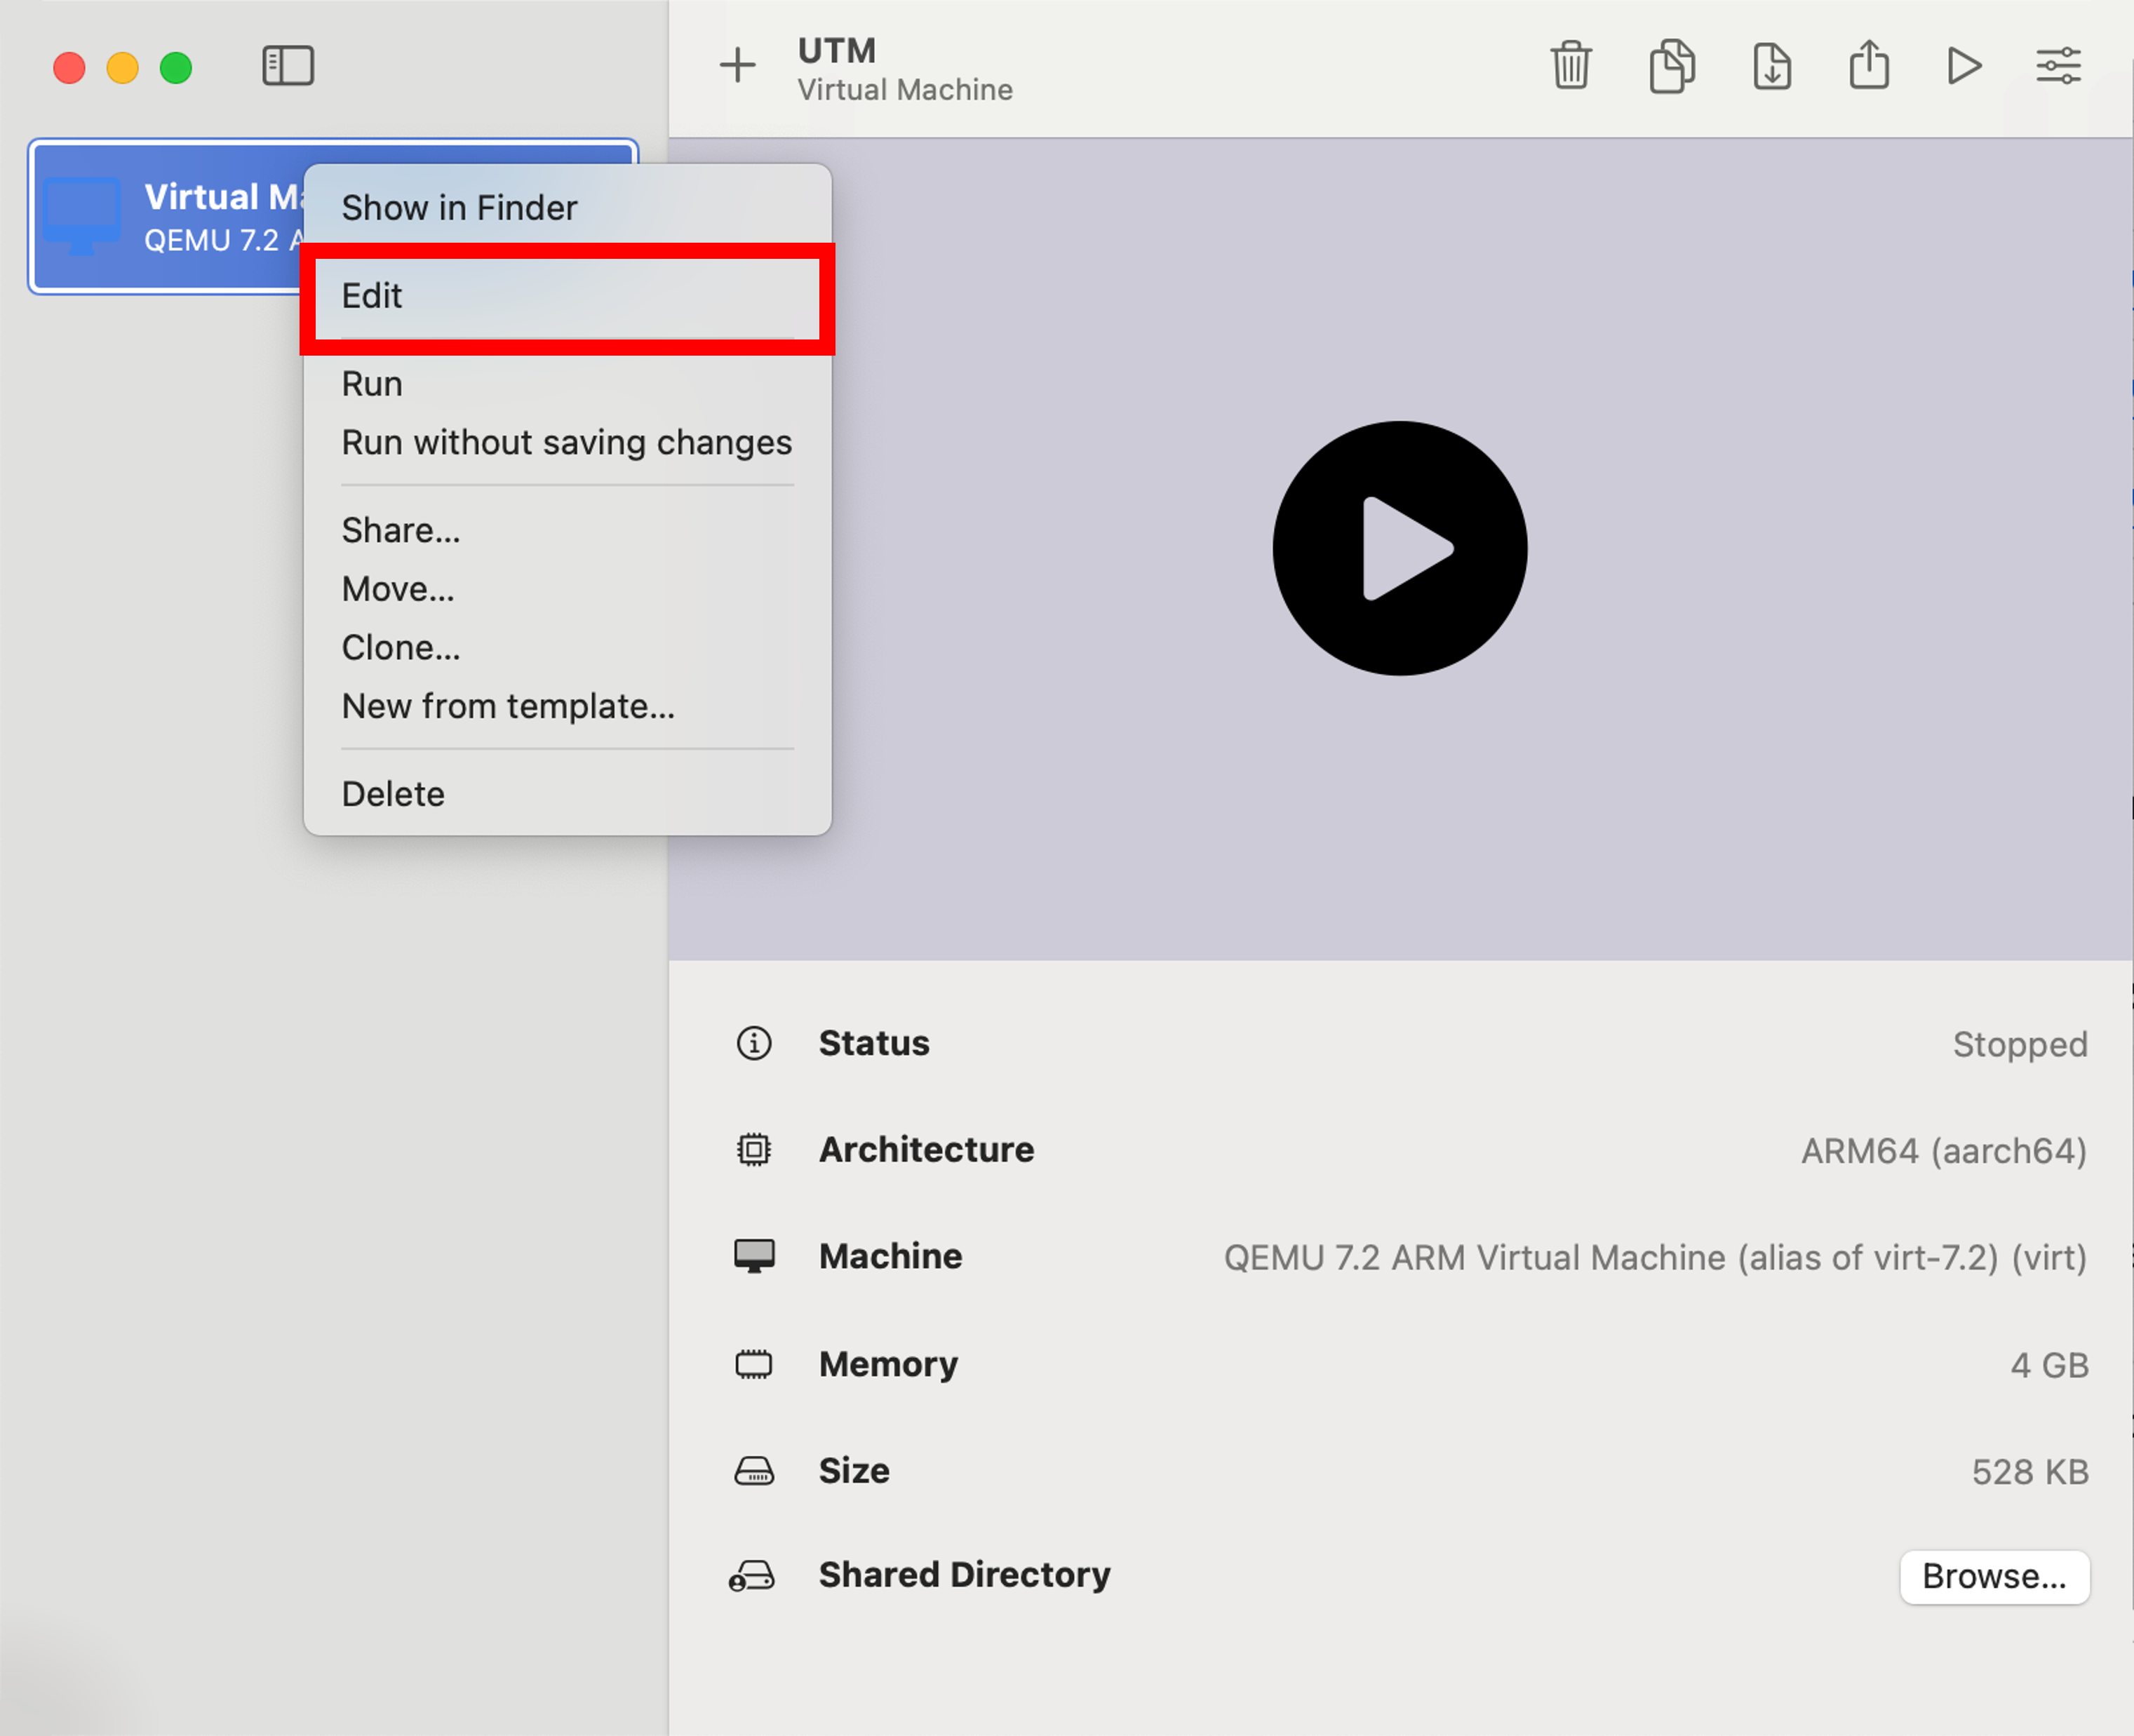Viewport: 2134px width, 1736px height.
Task: Select Share... in the context menu
Action: 401,531
